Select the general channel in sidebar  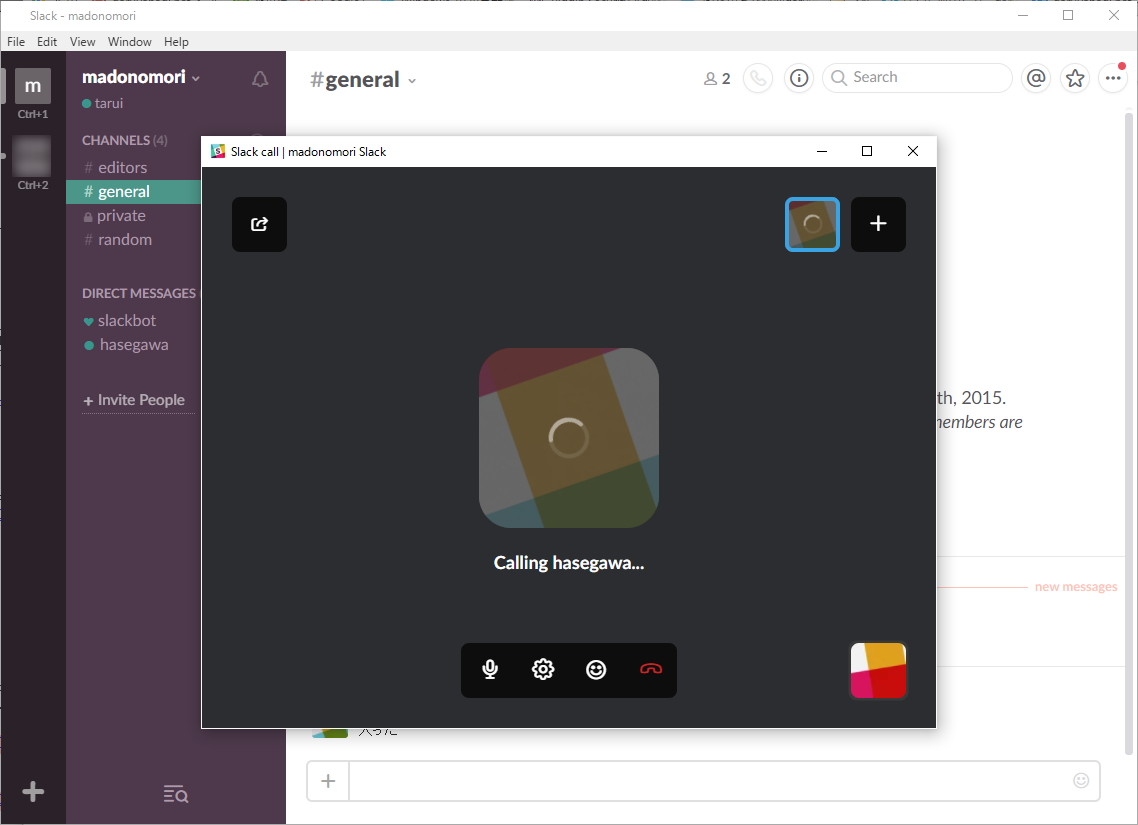134,192
